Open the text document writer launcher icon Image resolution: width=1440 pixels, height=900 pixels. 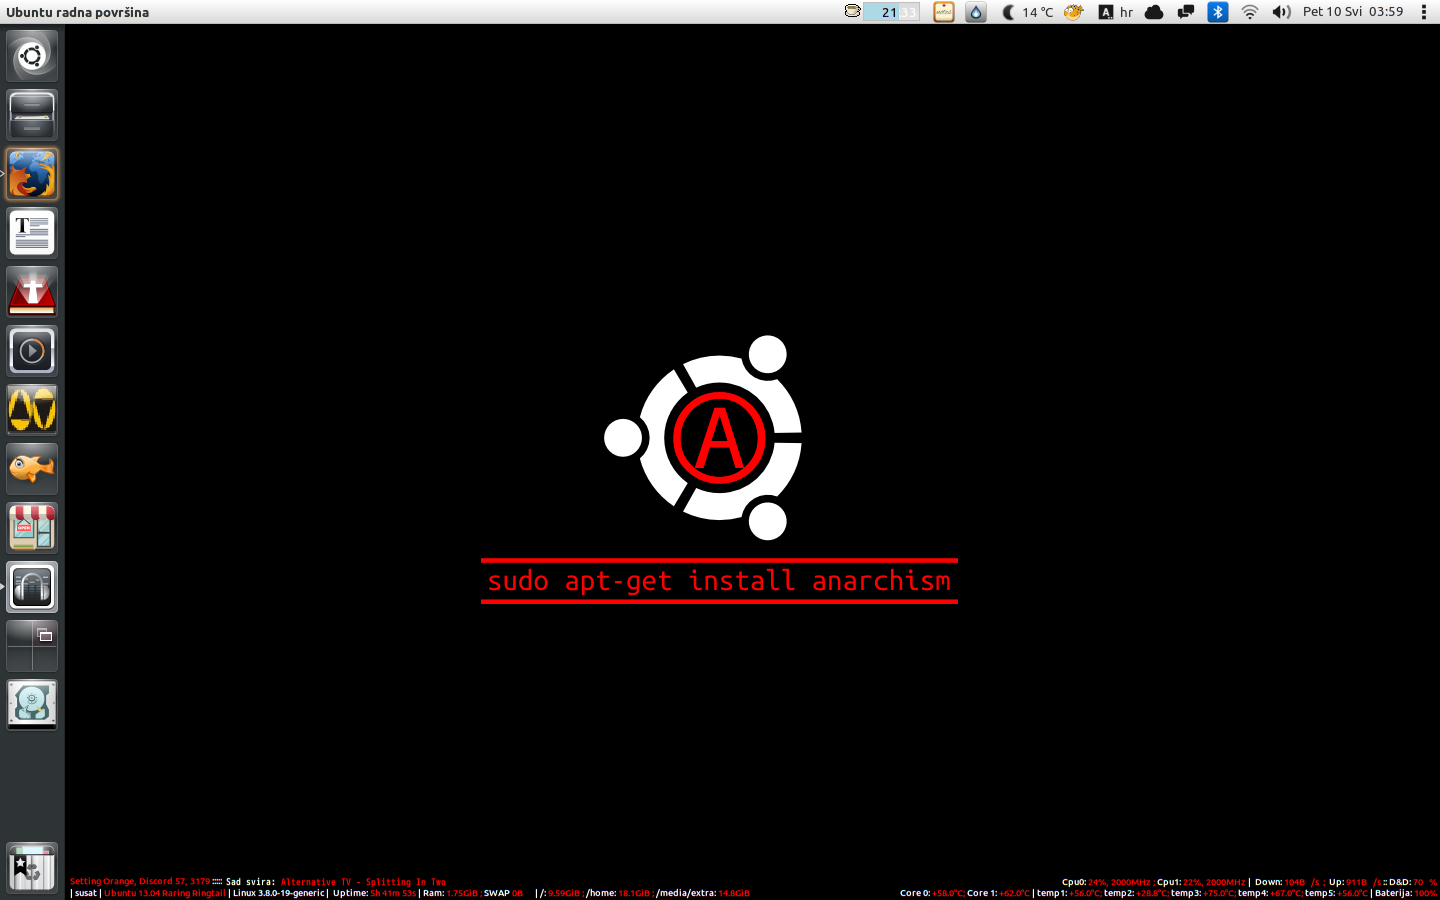tap(32, 233)
